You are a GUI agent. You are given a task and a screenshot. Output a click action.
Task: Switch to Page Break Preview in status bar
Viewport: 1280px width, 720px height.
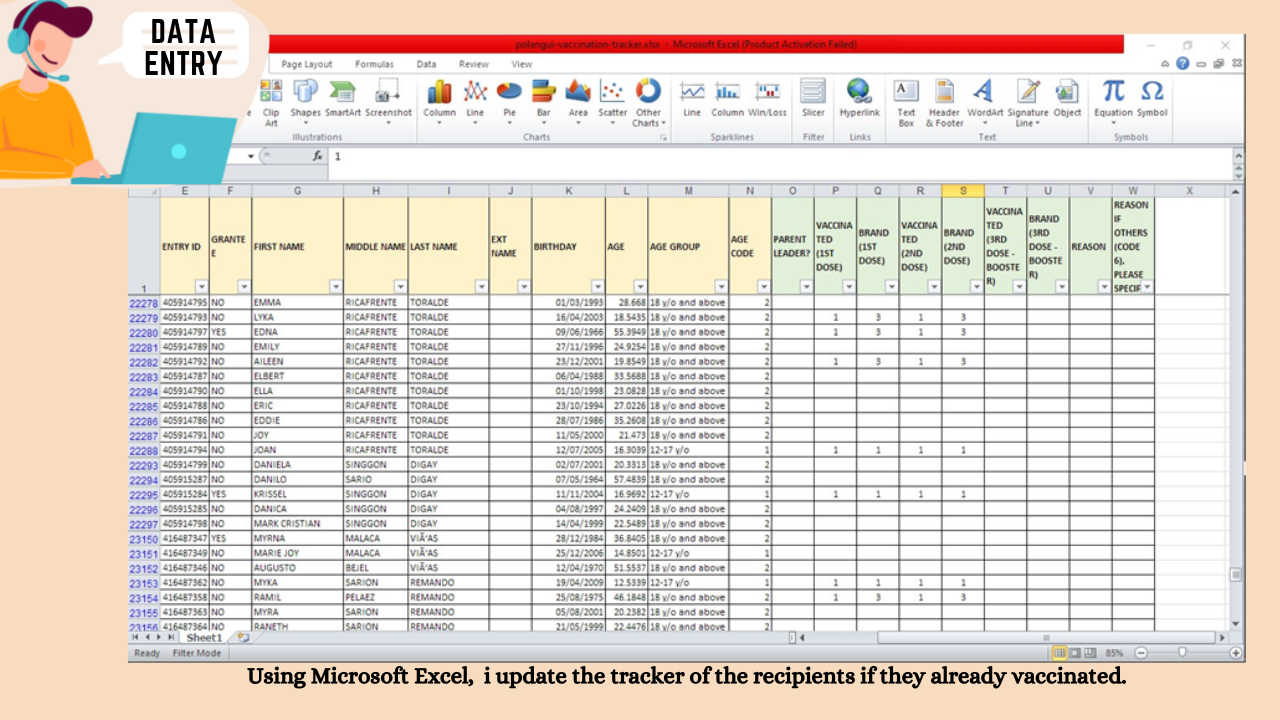coord(1090,653)
